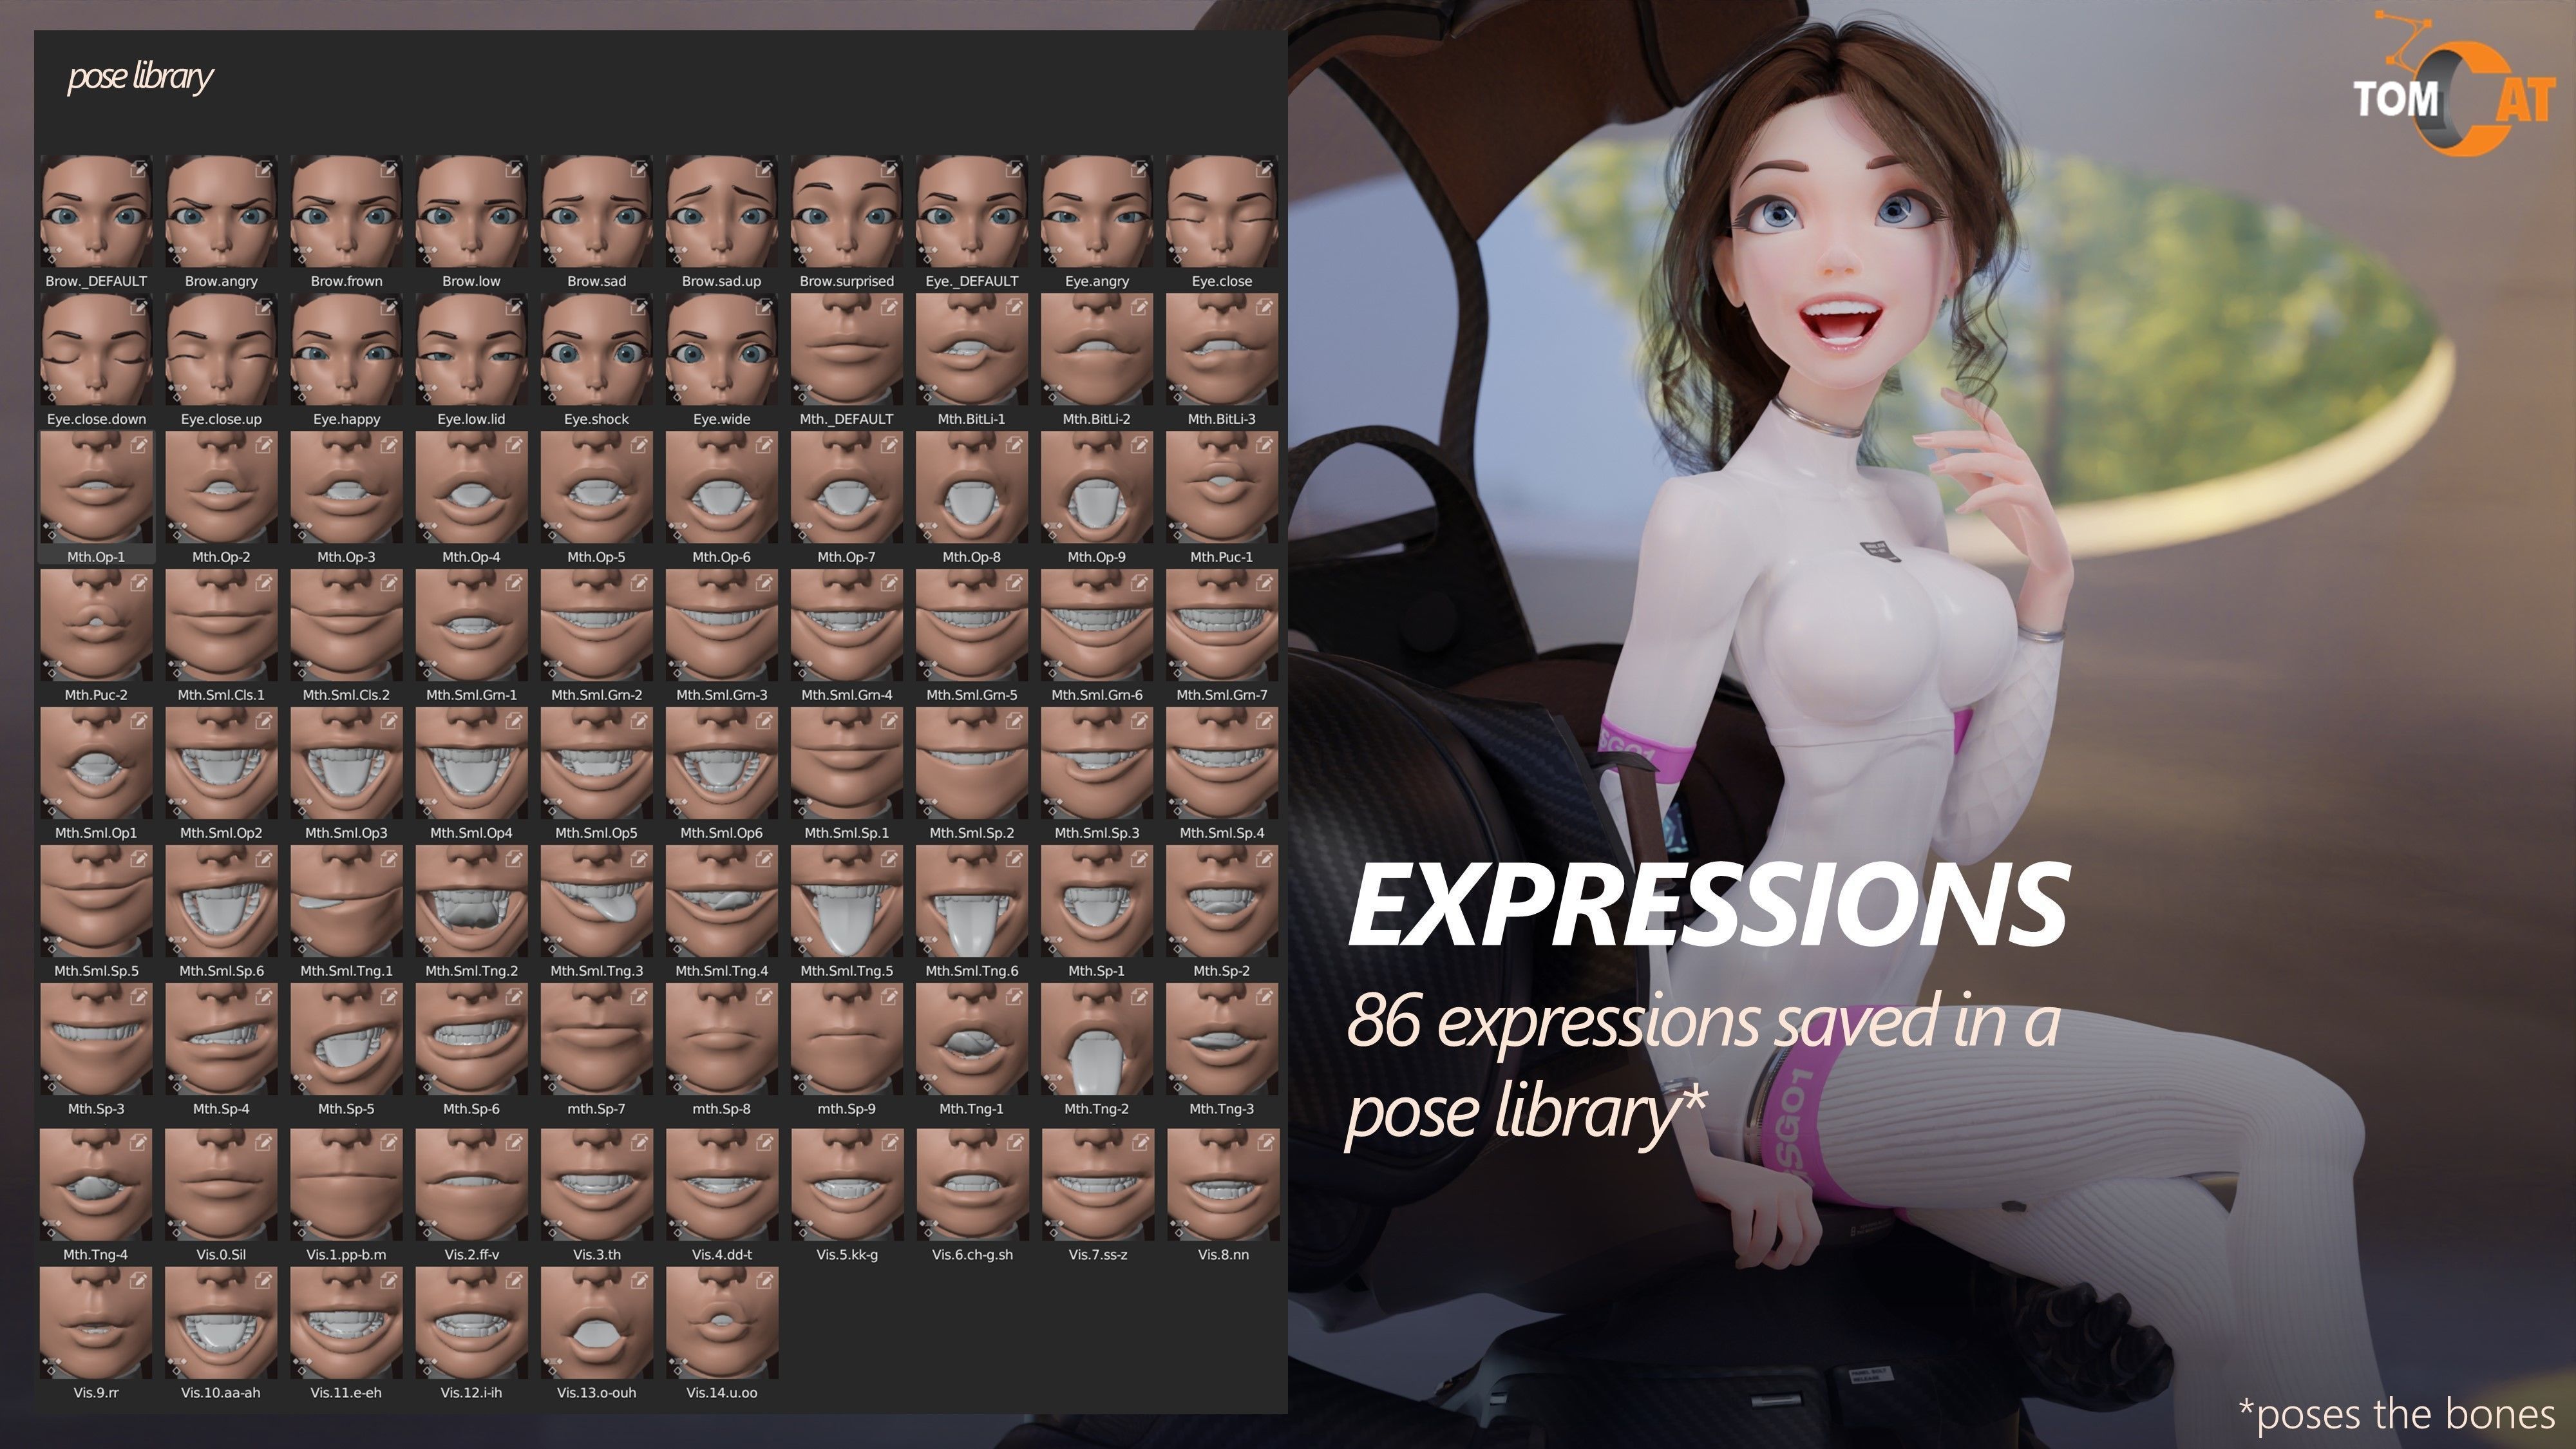Click the Vis.6.ch-g.sh label text
The height and width of the screenshot is (1449, 2576).
(x=971, y=1255)
